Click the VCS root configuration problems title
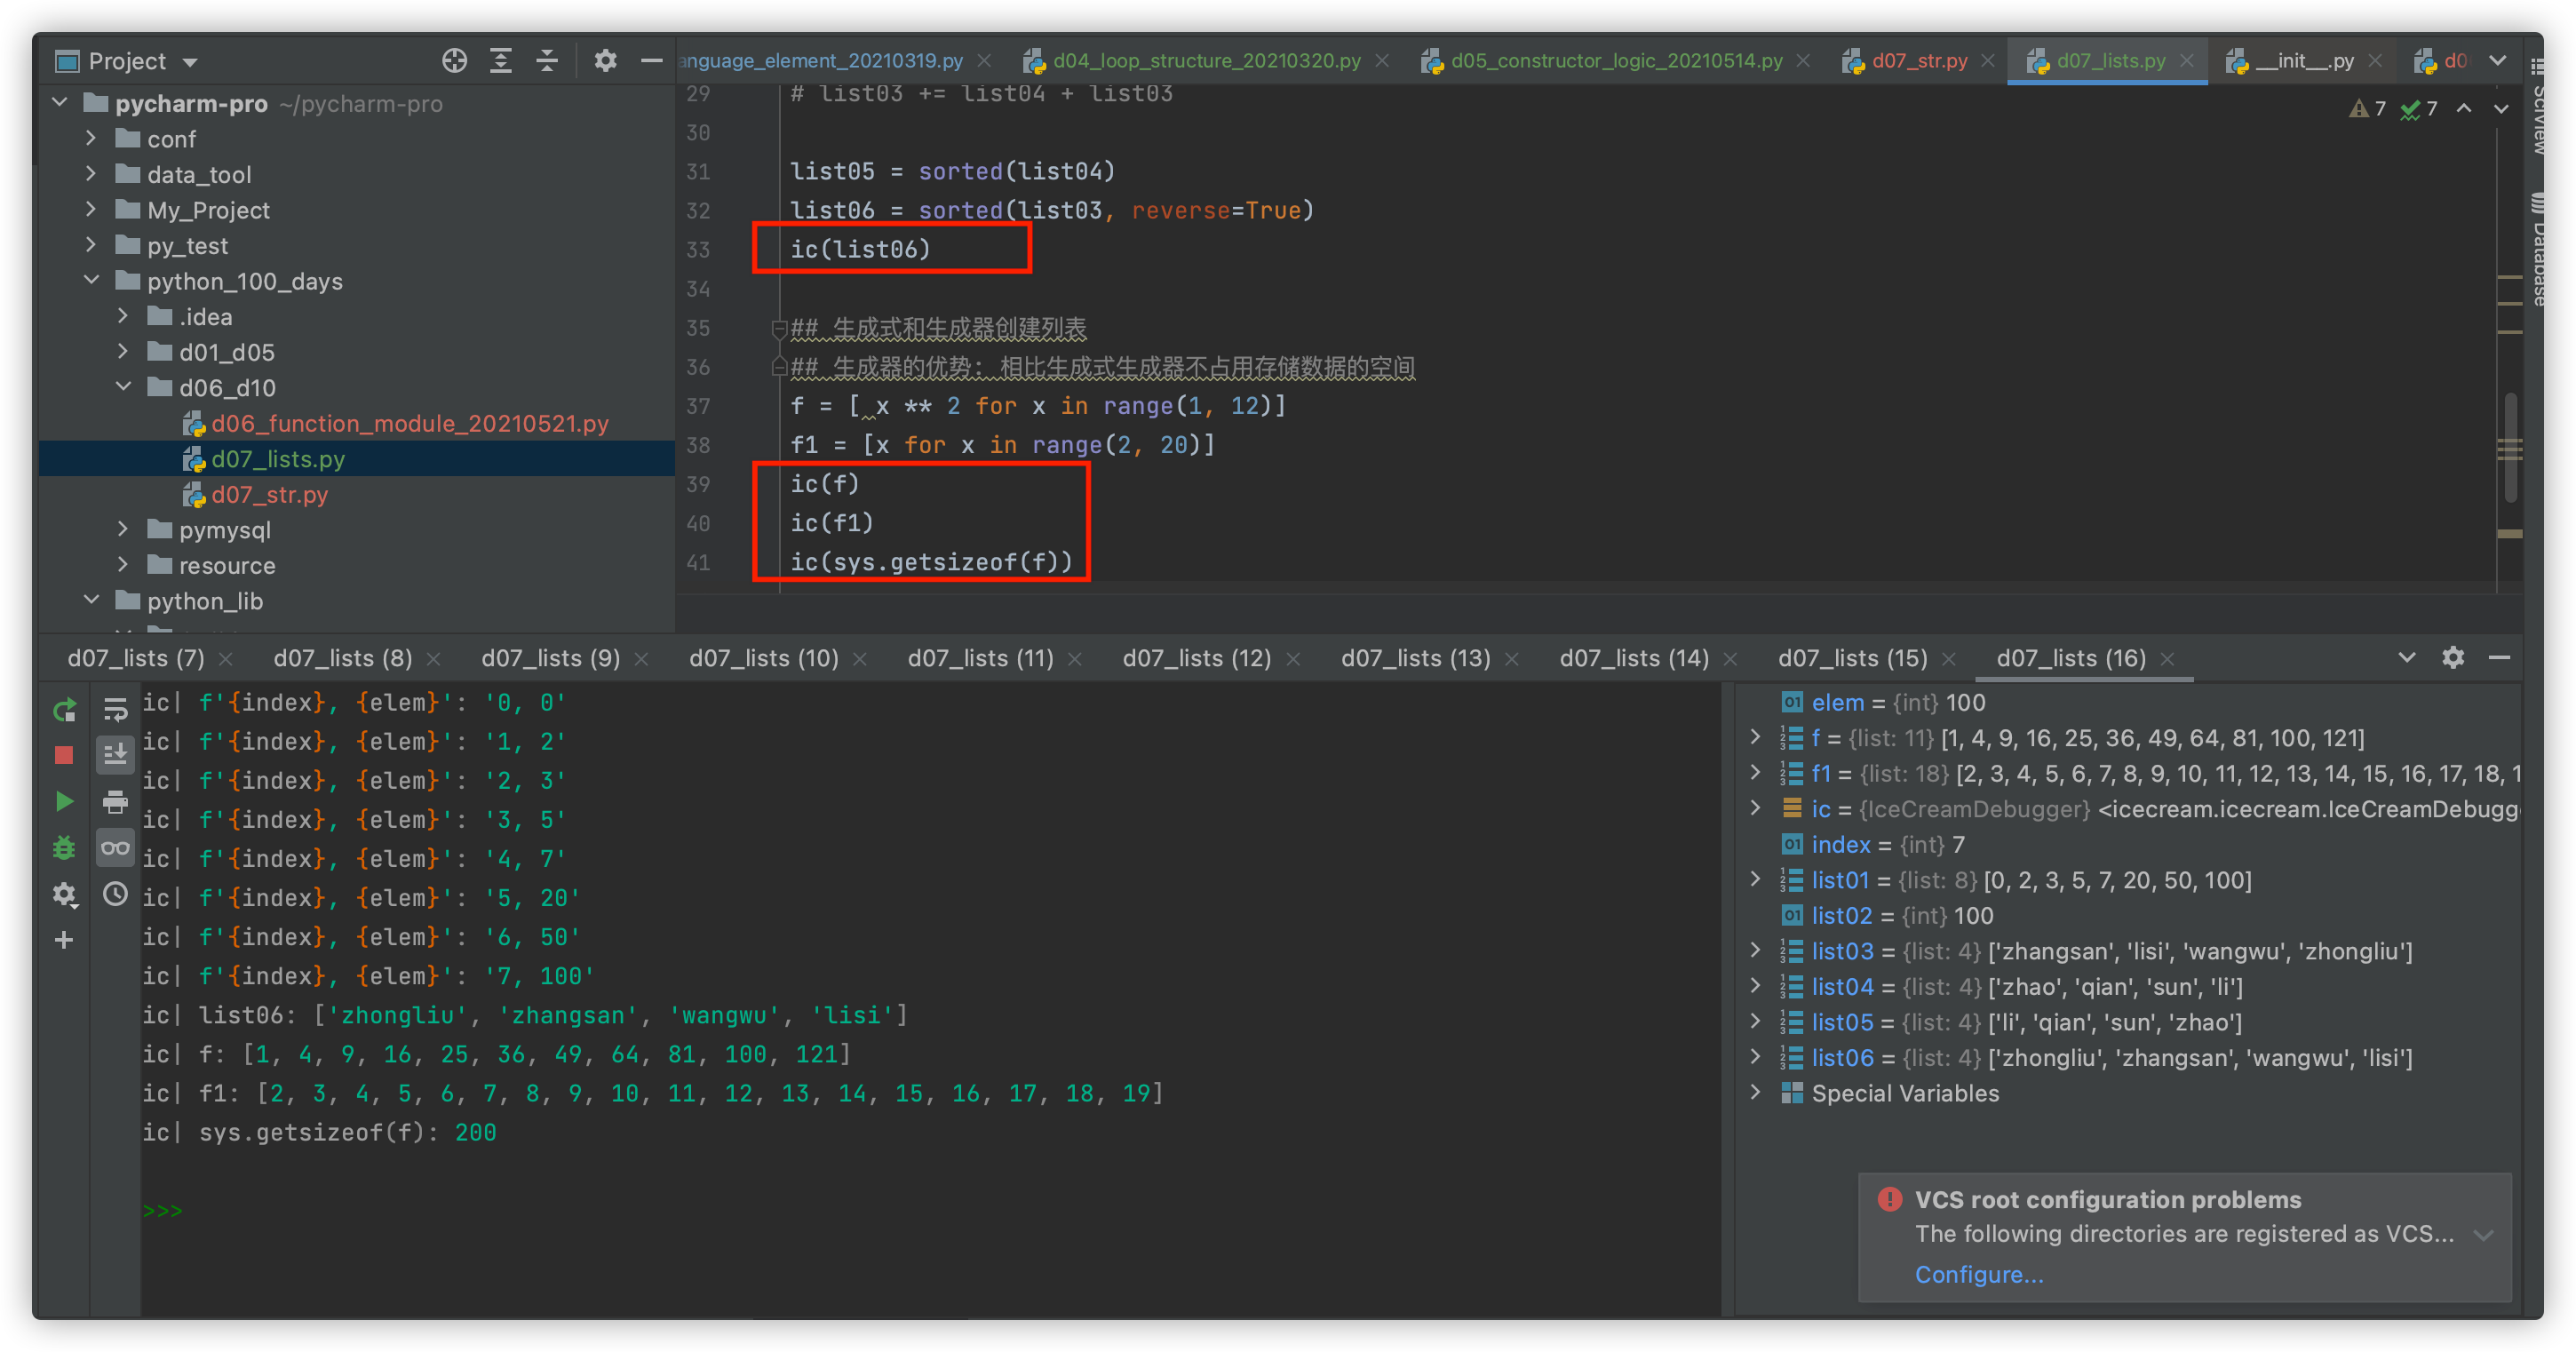Image resolution: width=2576 pixels, height=1352 pixels. (x=2108, y=1199)
